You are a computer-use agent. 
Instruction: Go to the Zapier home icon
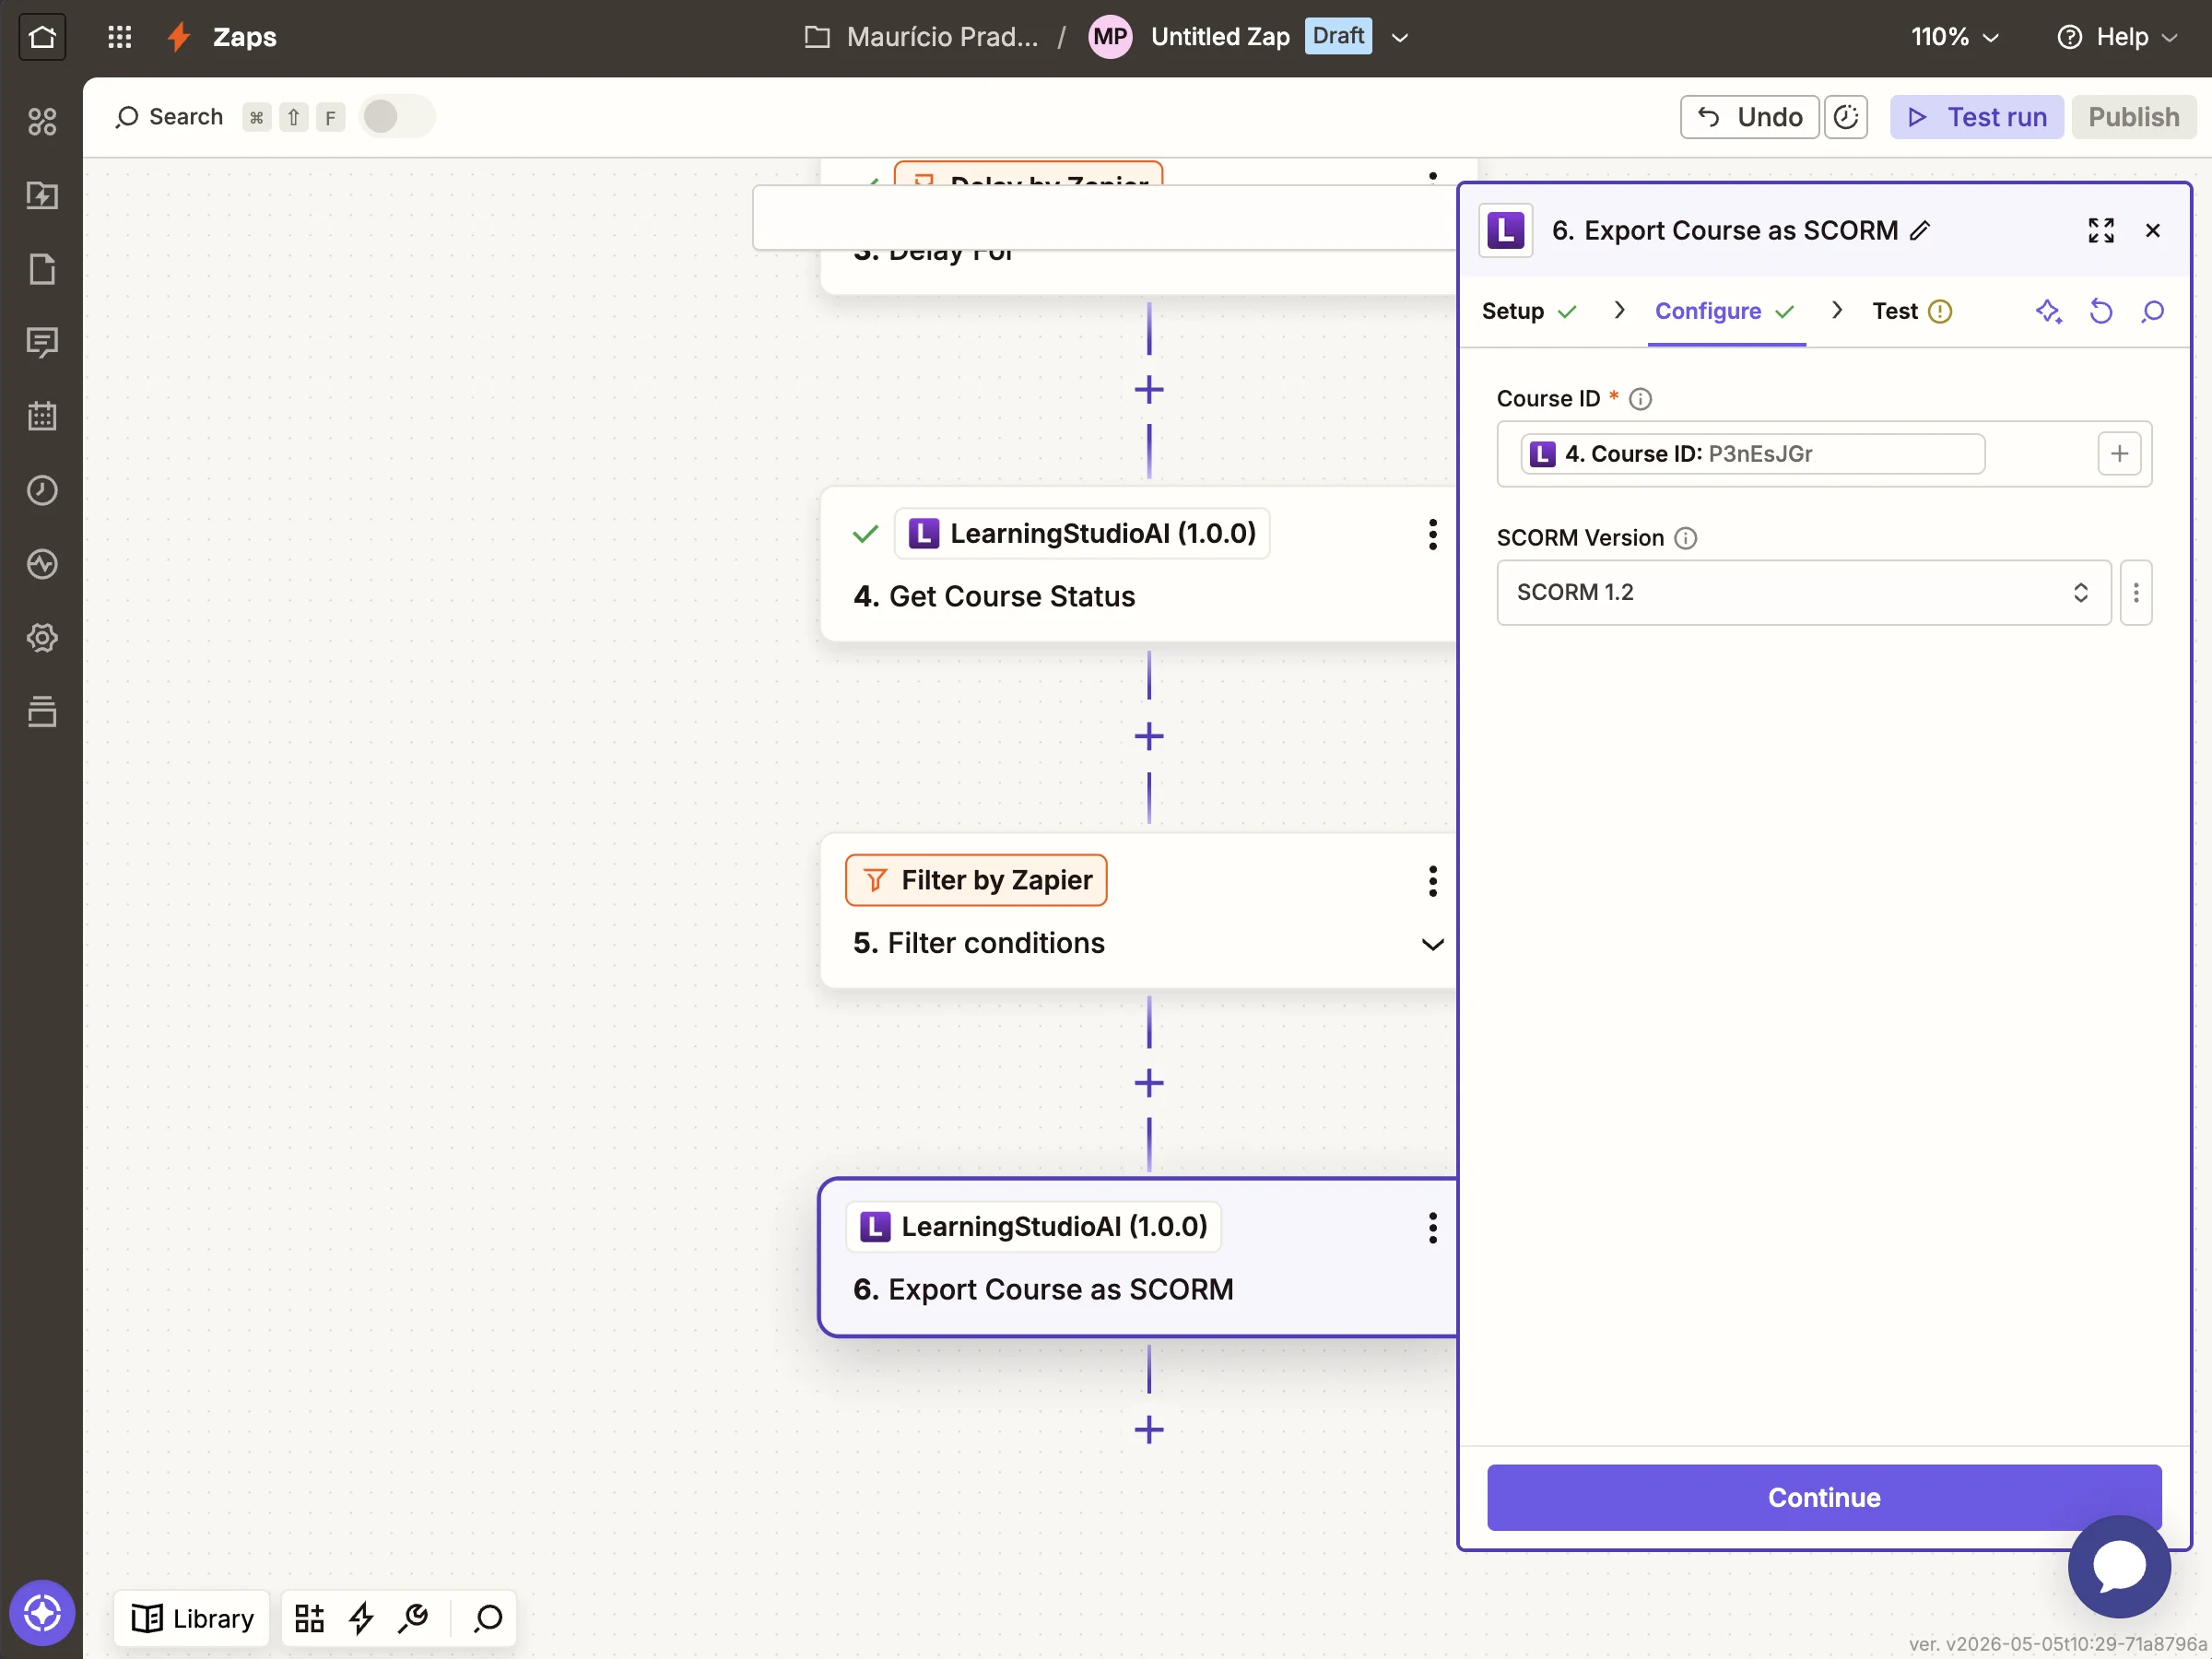point(42,37)
